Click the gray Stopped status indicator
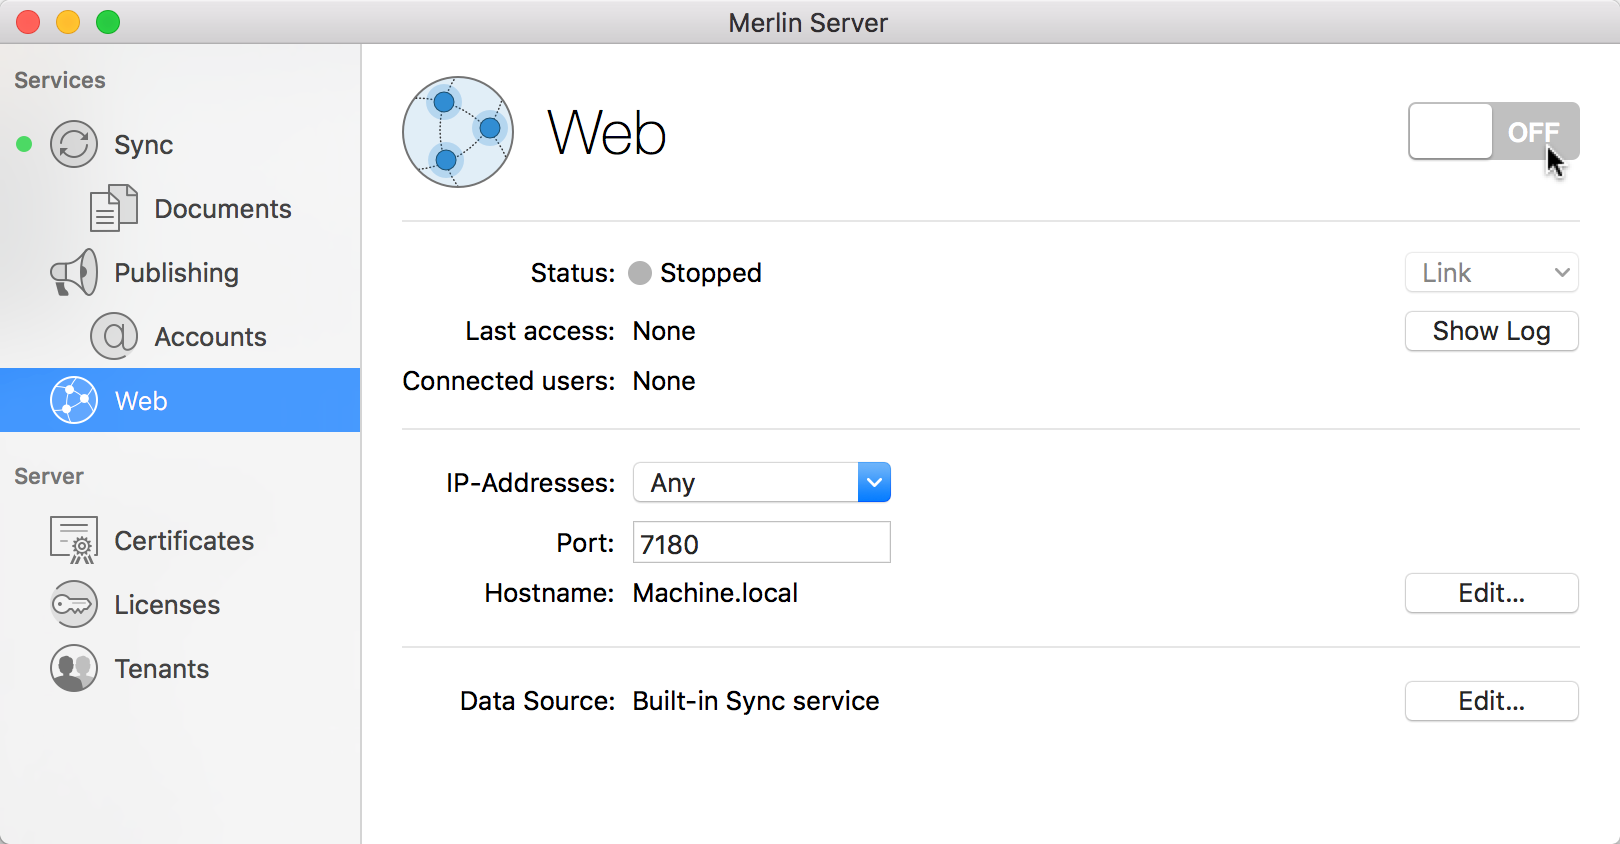 pyautogui.click(x=640, y=273)
